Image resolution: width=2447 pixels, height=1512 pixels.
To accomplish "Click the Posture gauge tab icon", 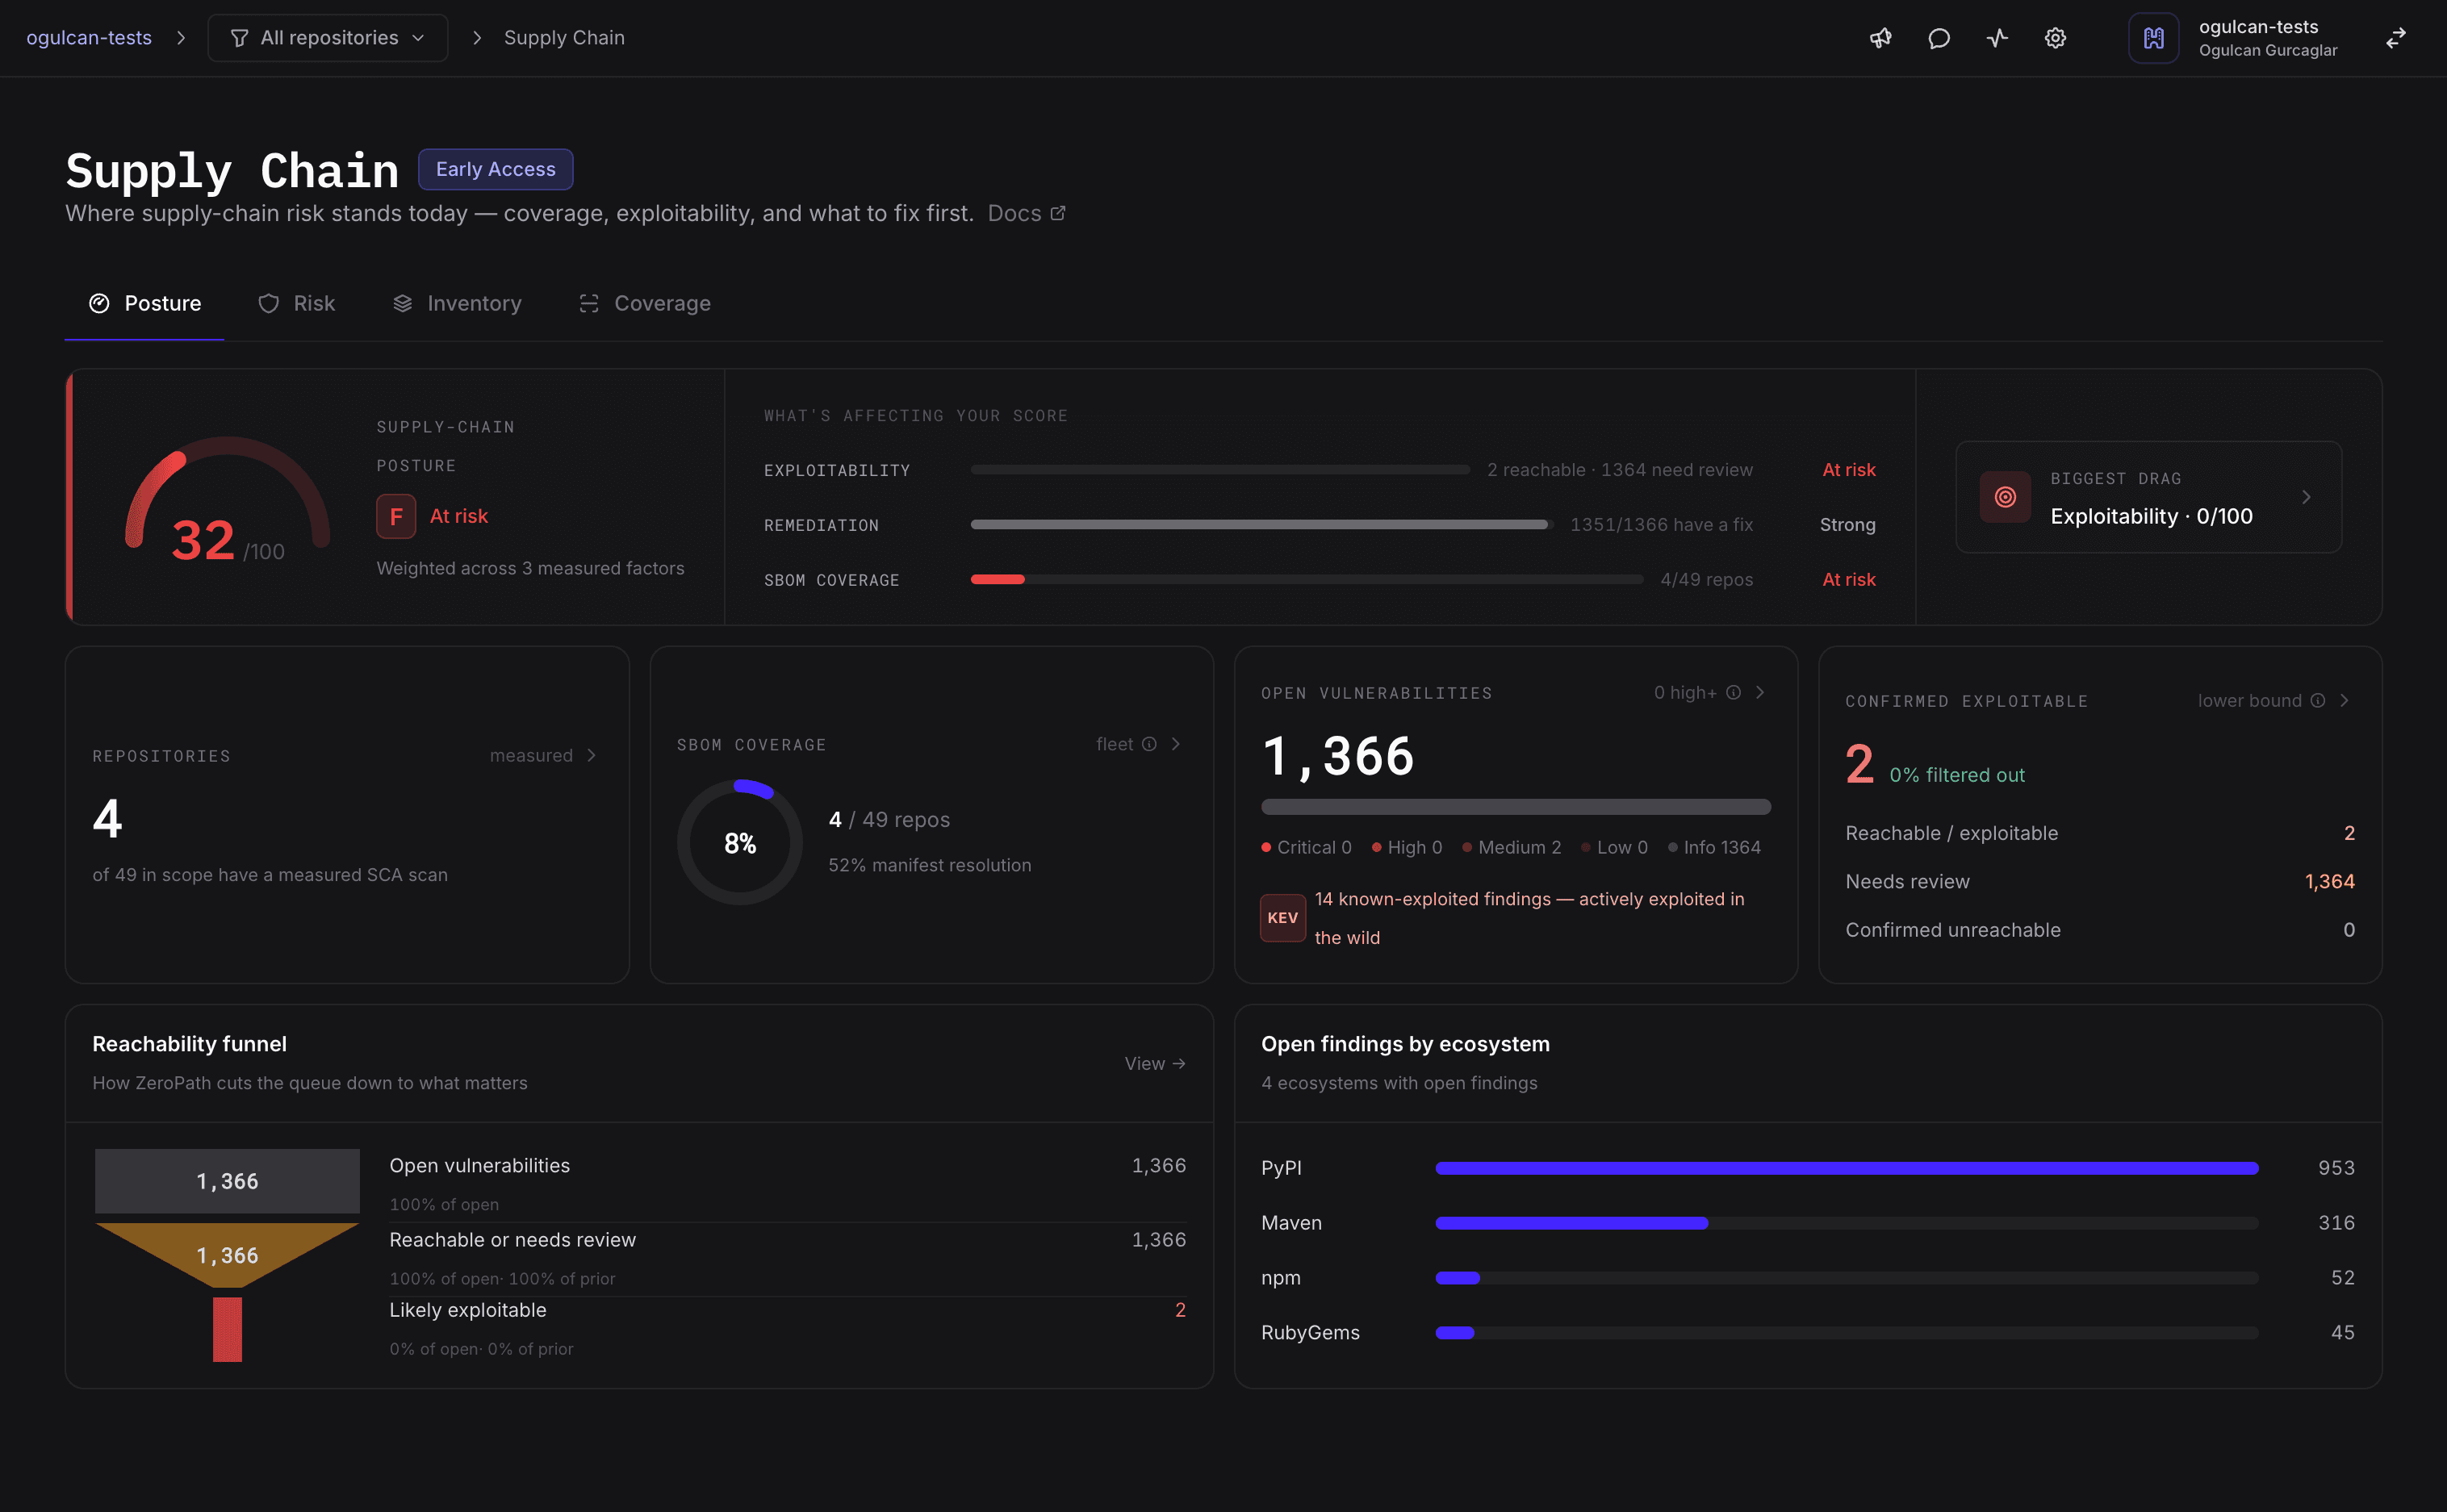I will click(x=99, y=303).
